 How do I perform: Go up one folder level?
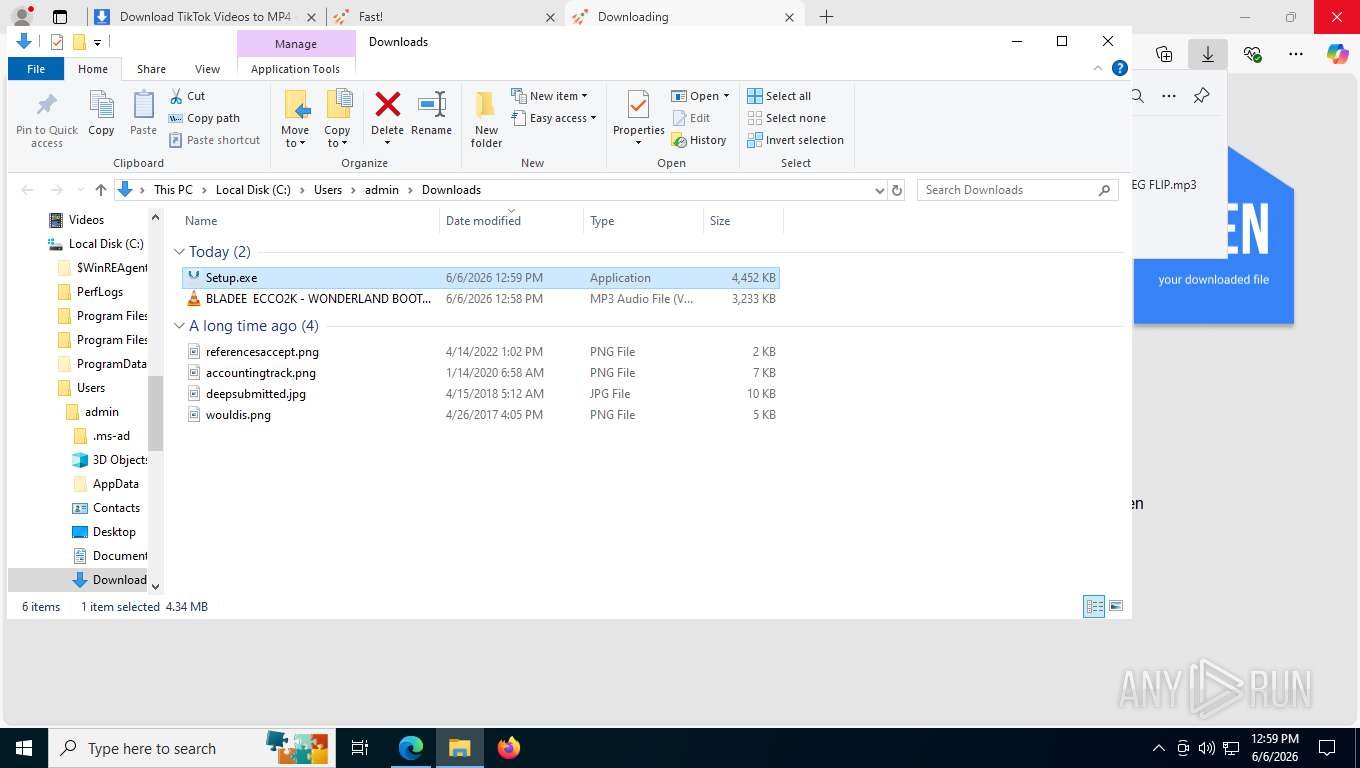[x=100, y=190]
